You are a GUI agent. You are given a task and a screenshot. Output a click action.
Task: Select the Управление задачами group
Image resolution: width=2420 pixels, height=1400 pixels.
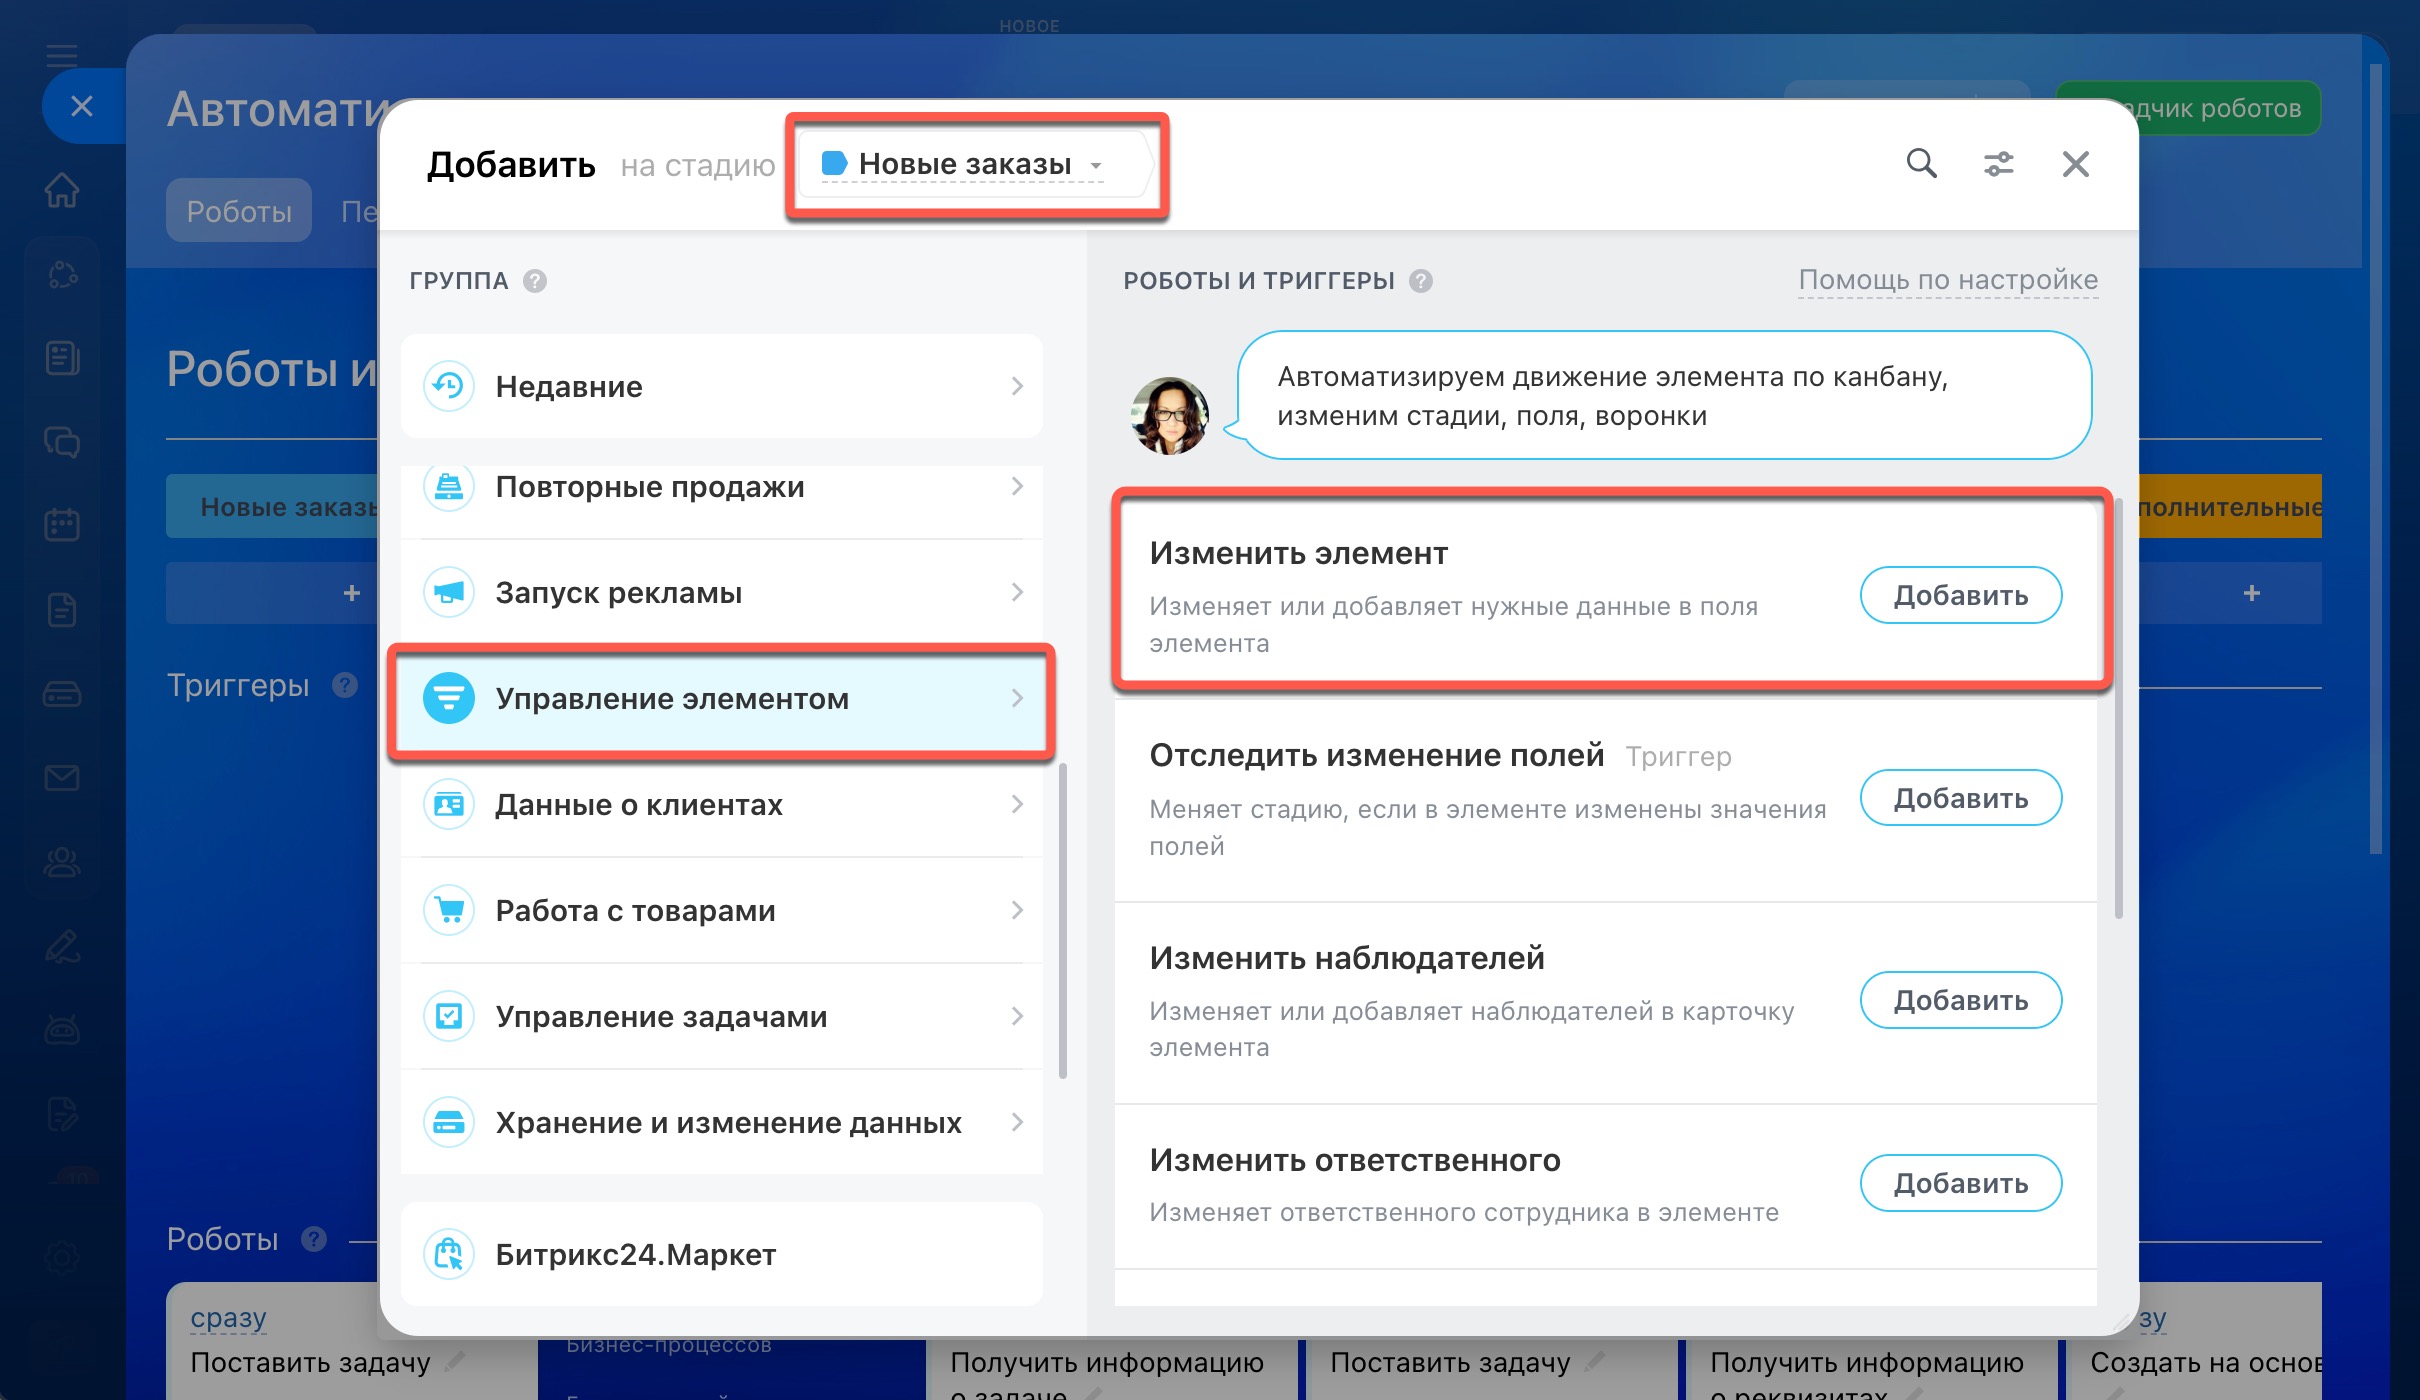click(x=722, y=1017)
